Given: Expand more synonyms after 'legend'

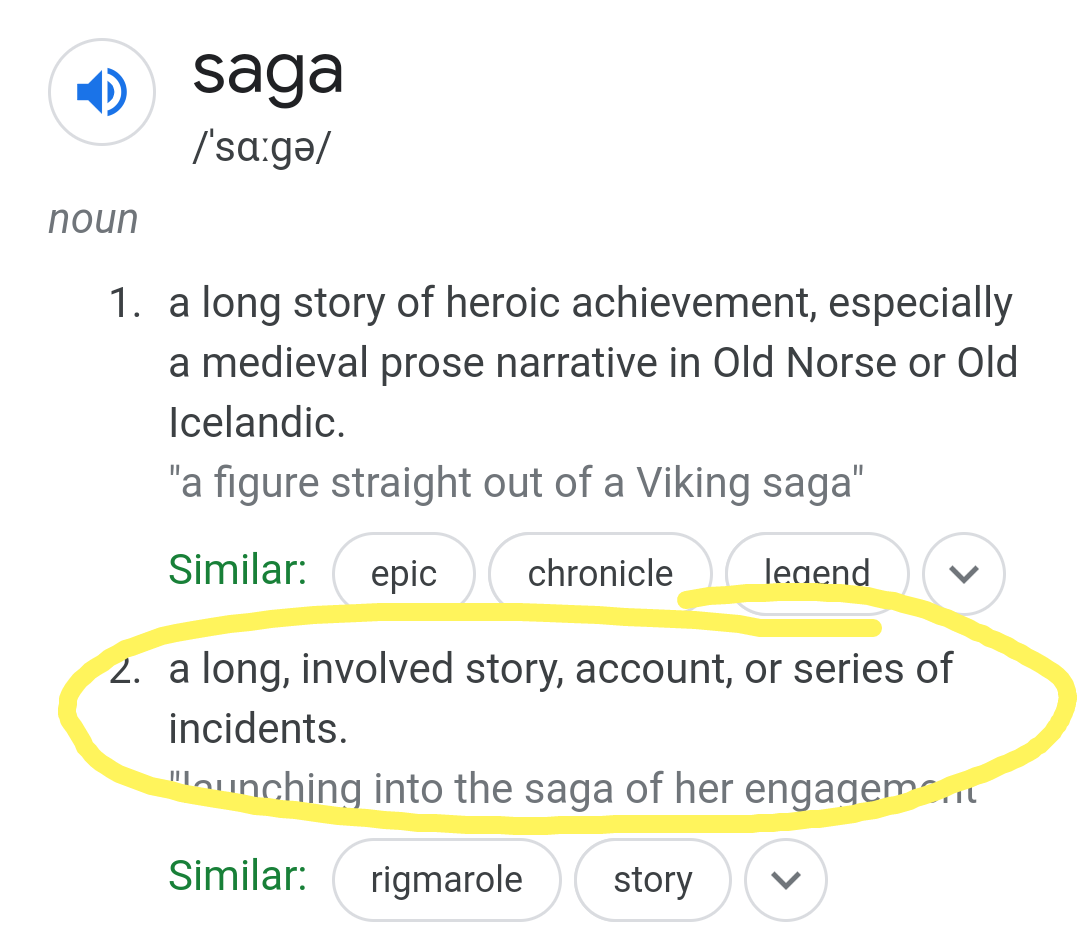Looking at the screenshot, I should tap(964, 573).
